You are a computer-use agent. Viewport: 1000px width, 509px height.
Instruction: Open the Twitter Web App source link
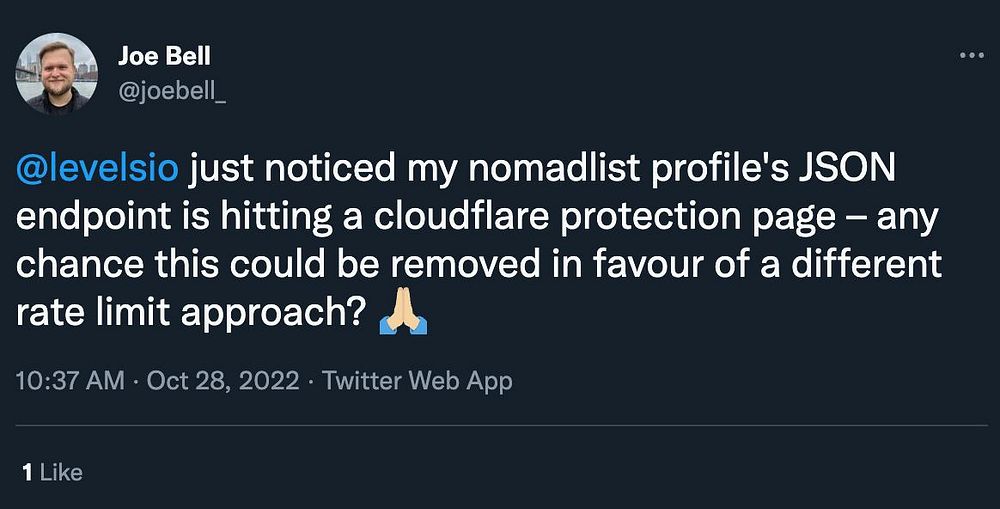coord(417,380)
